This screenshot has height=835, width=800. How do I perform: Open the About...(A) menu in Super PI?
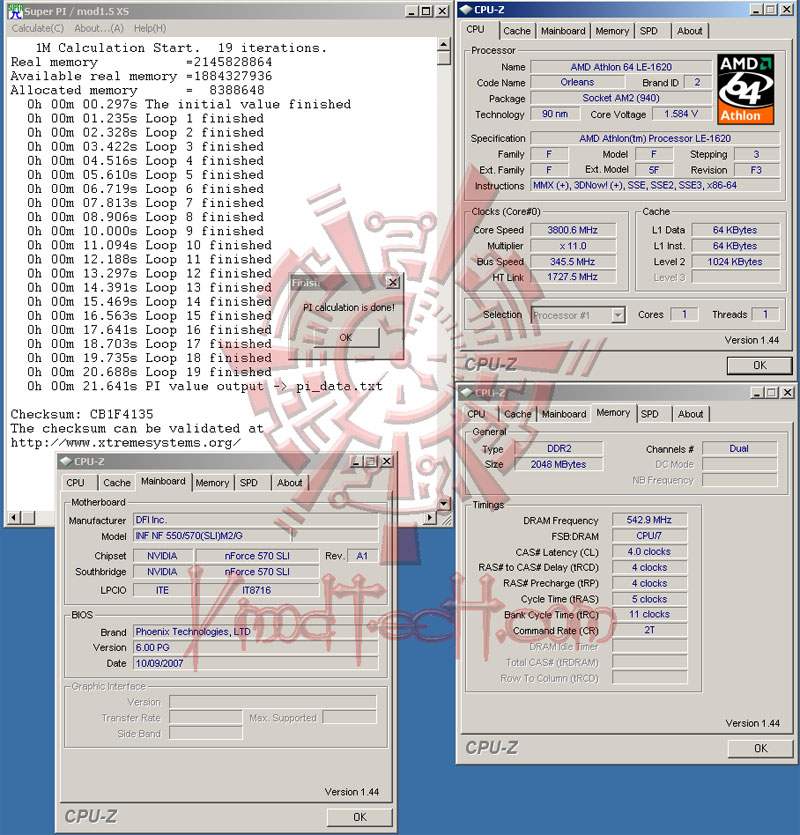(x=99, y=28)
